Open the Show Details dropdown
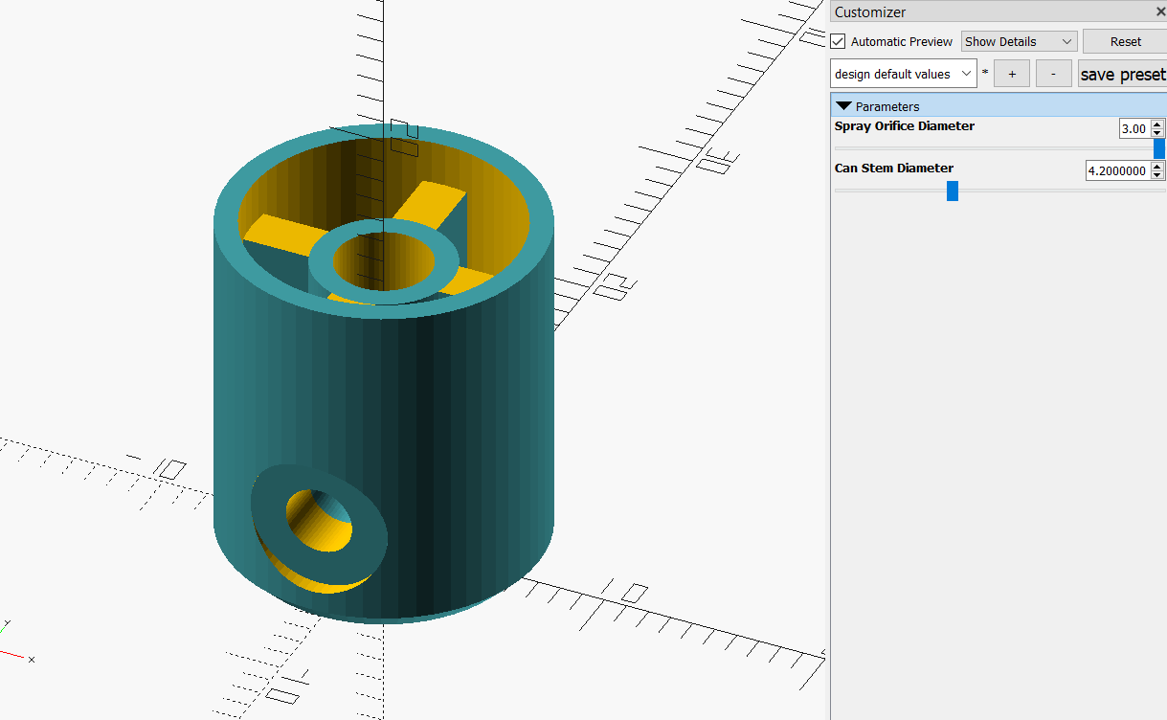 click(x=1018, y=42)
